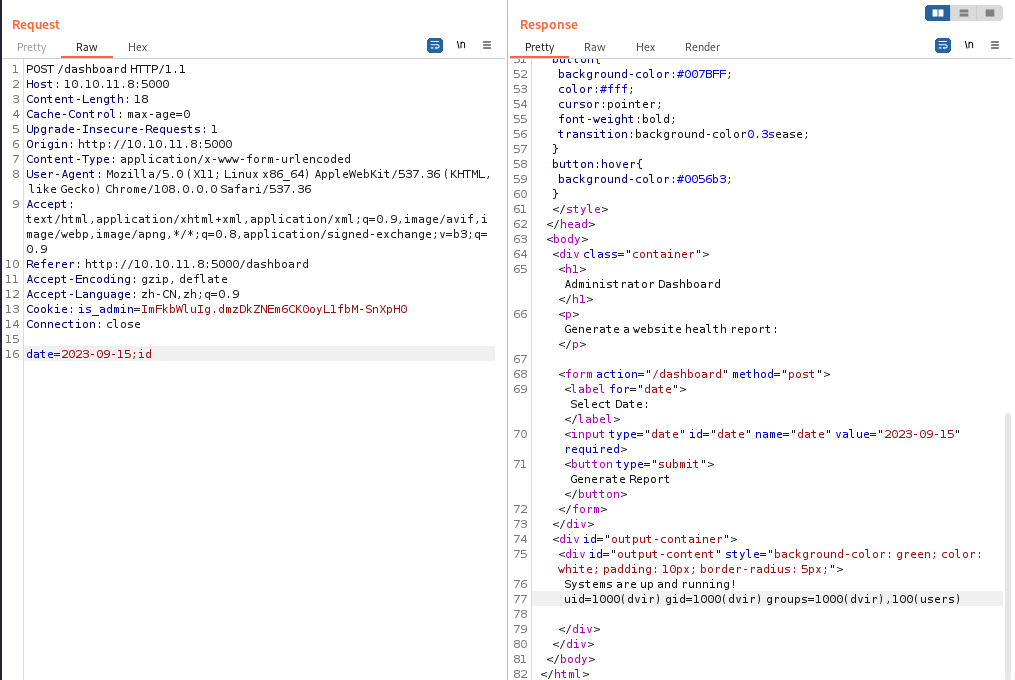Click the closing '</style>' tag line
This screenshot has width=1015, height=680.
pos(580,209)
